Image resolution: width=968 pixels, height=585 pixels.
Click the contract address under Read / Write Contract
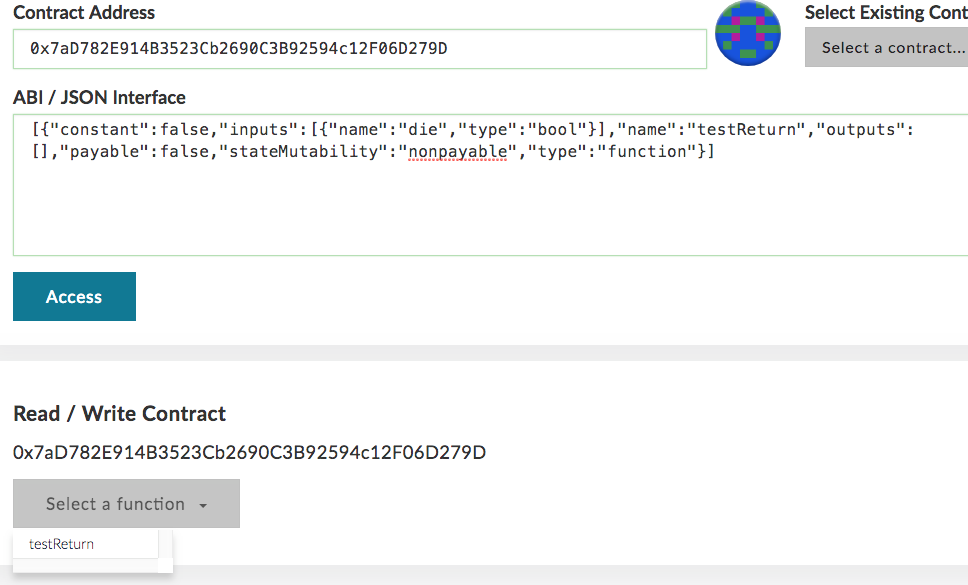[x=248, y=452]
